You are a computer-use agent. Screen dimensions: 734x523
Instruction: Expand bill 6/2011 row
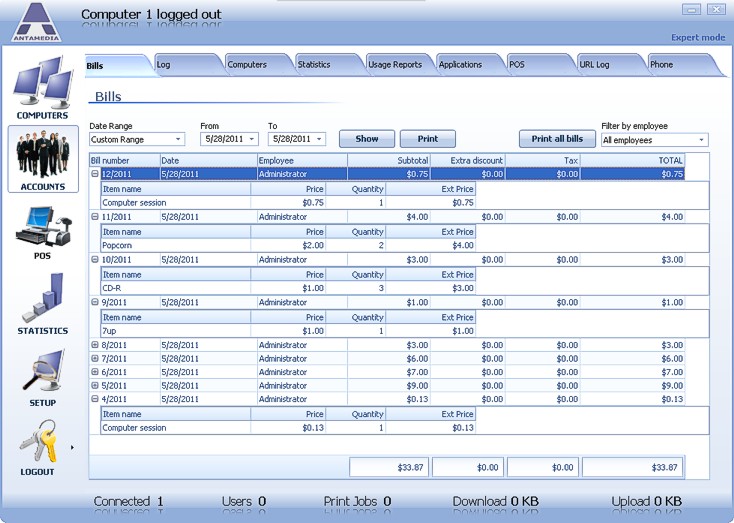[x=95, y=372]
